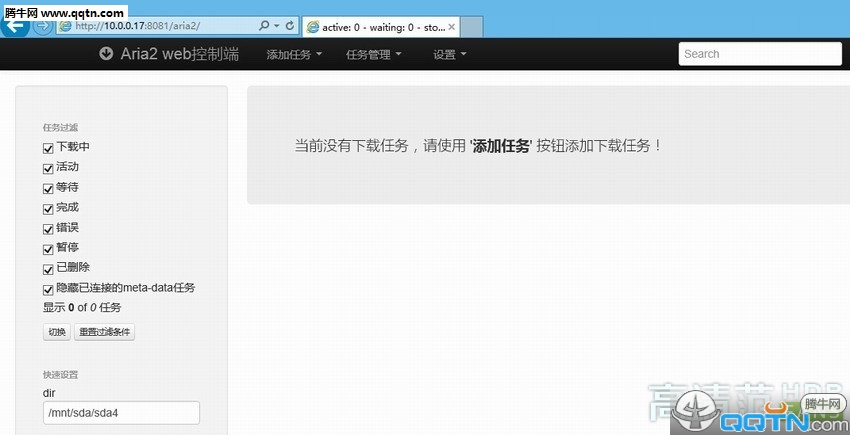Toggle 隐藏已连接的meta-data任务 checkbox
The height and width of the screenshot is (435, 850).
[48, 290]
